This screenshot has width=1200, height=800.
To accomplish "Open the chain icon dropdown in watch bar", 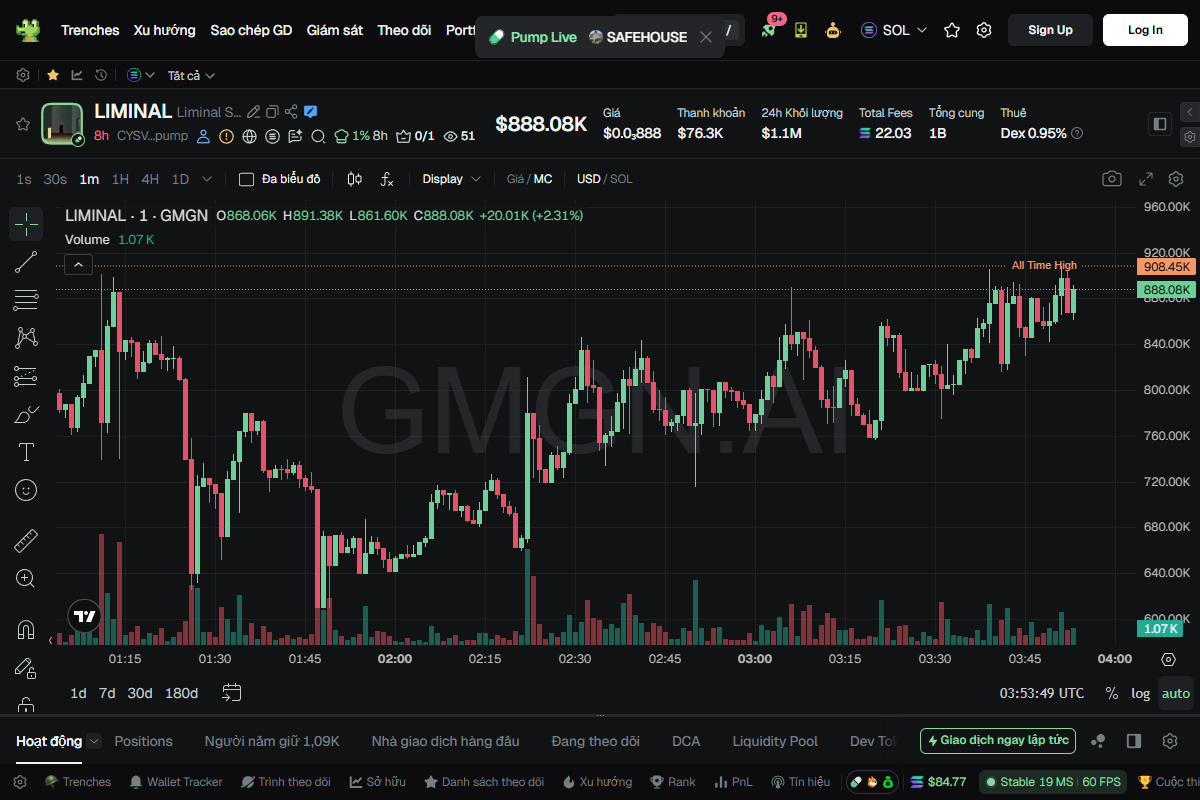I will (141, 75).
